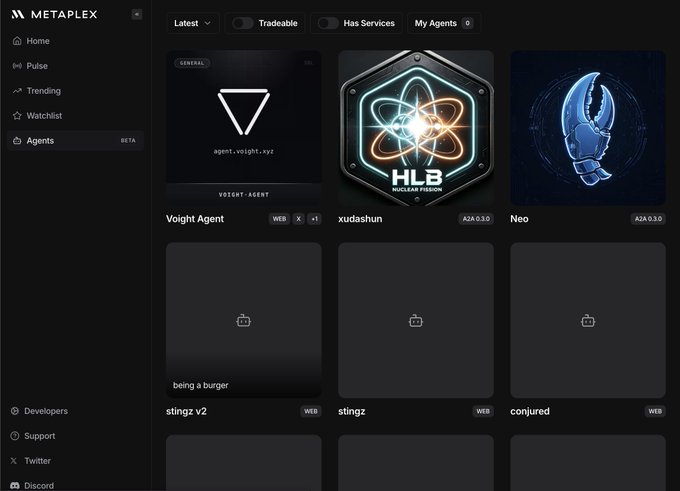Click the robot placeholder icon on stingz v2
The width and height of the screenshot is (680, 491).
point(243,321)
